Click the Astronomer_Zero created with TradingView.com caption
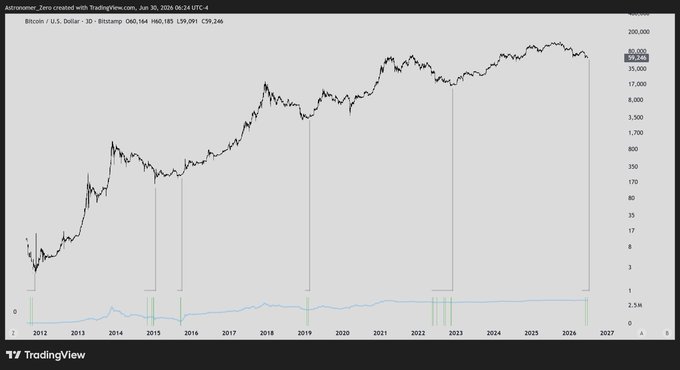 coord(107,7)
